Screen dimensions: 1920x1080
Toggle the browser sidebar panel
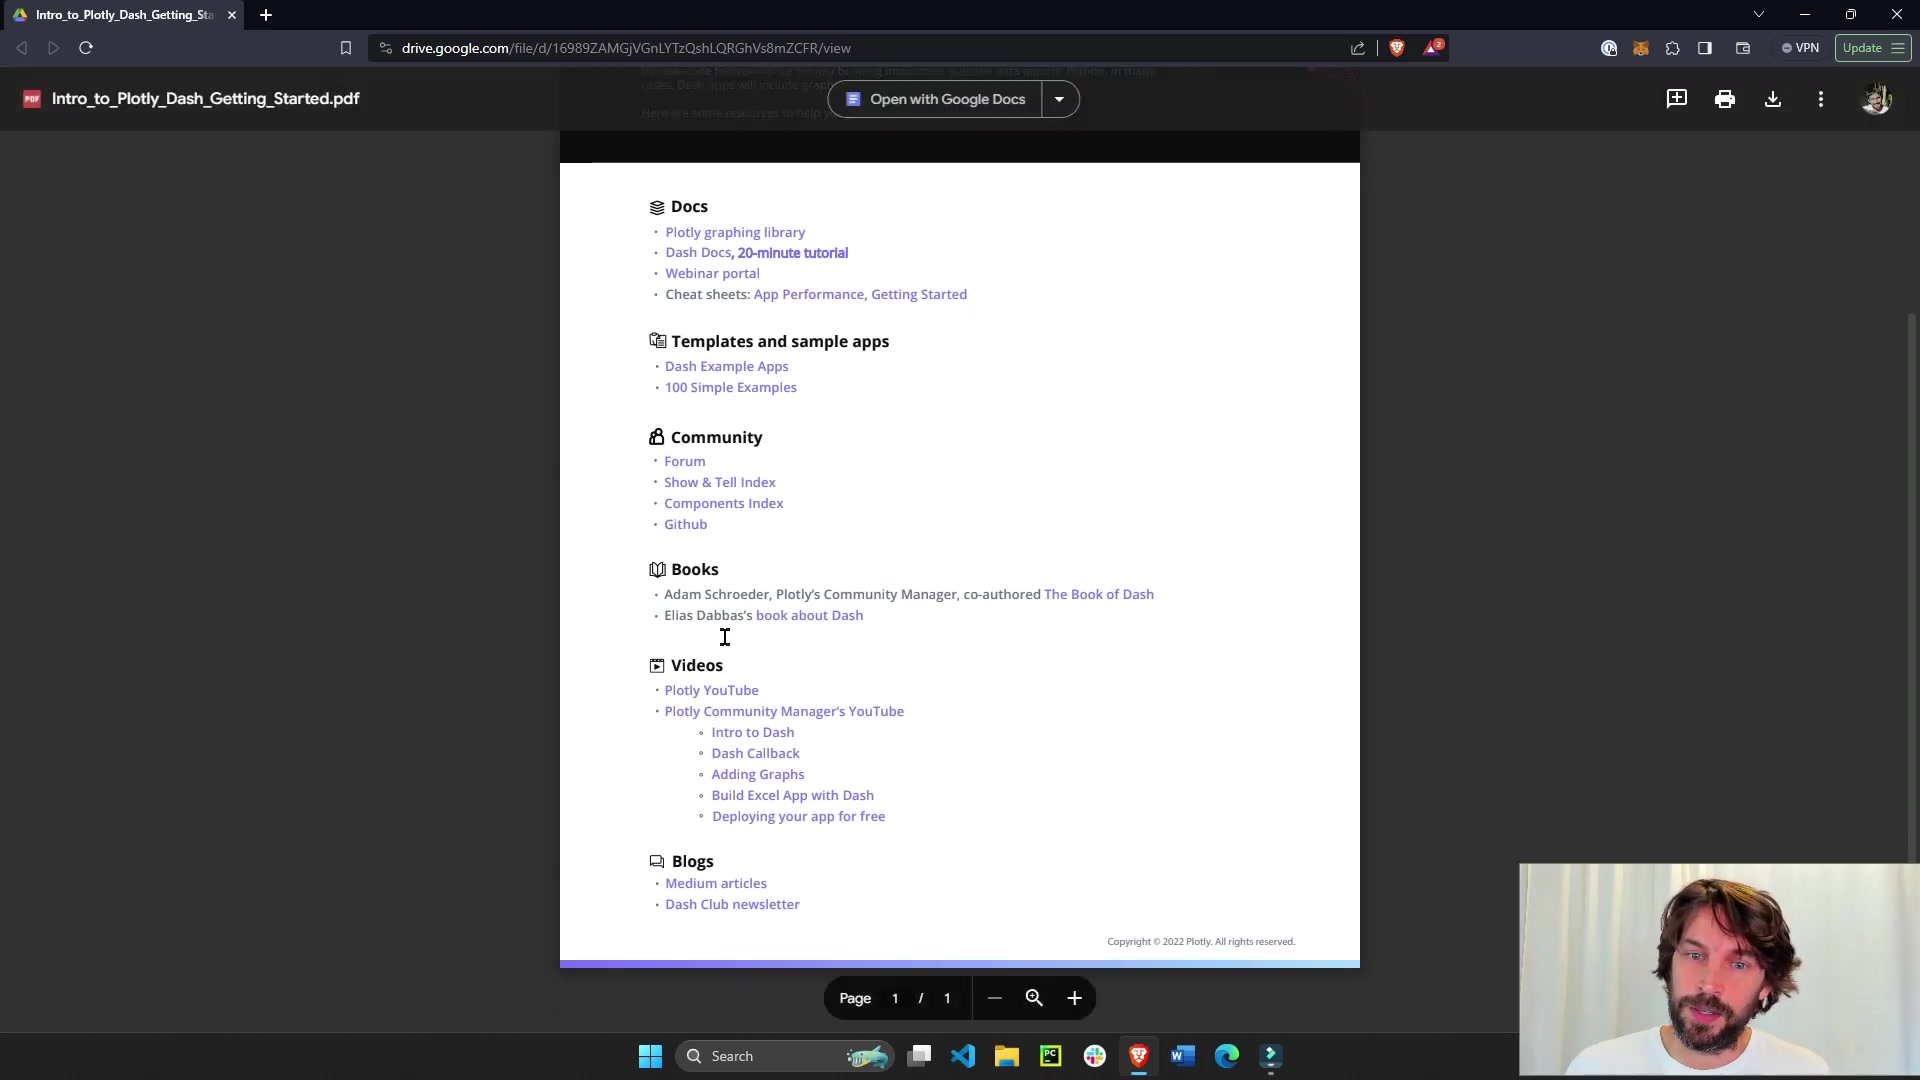[x=1705, y=48]
